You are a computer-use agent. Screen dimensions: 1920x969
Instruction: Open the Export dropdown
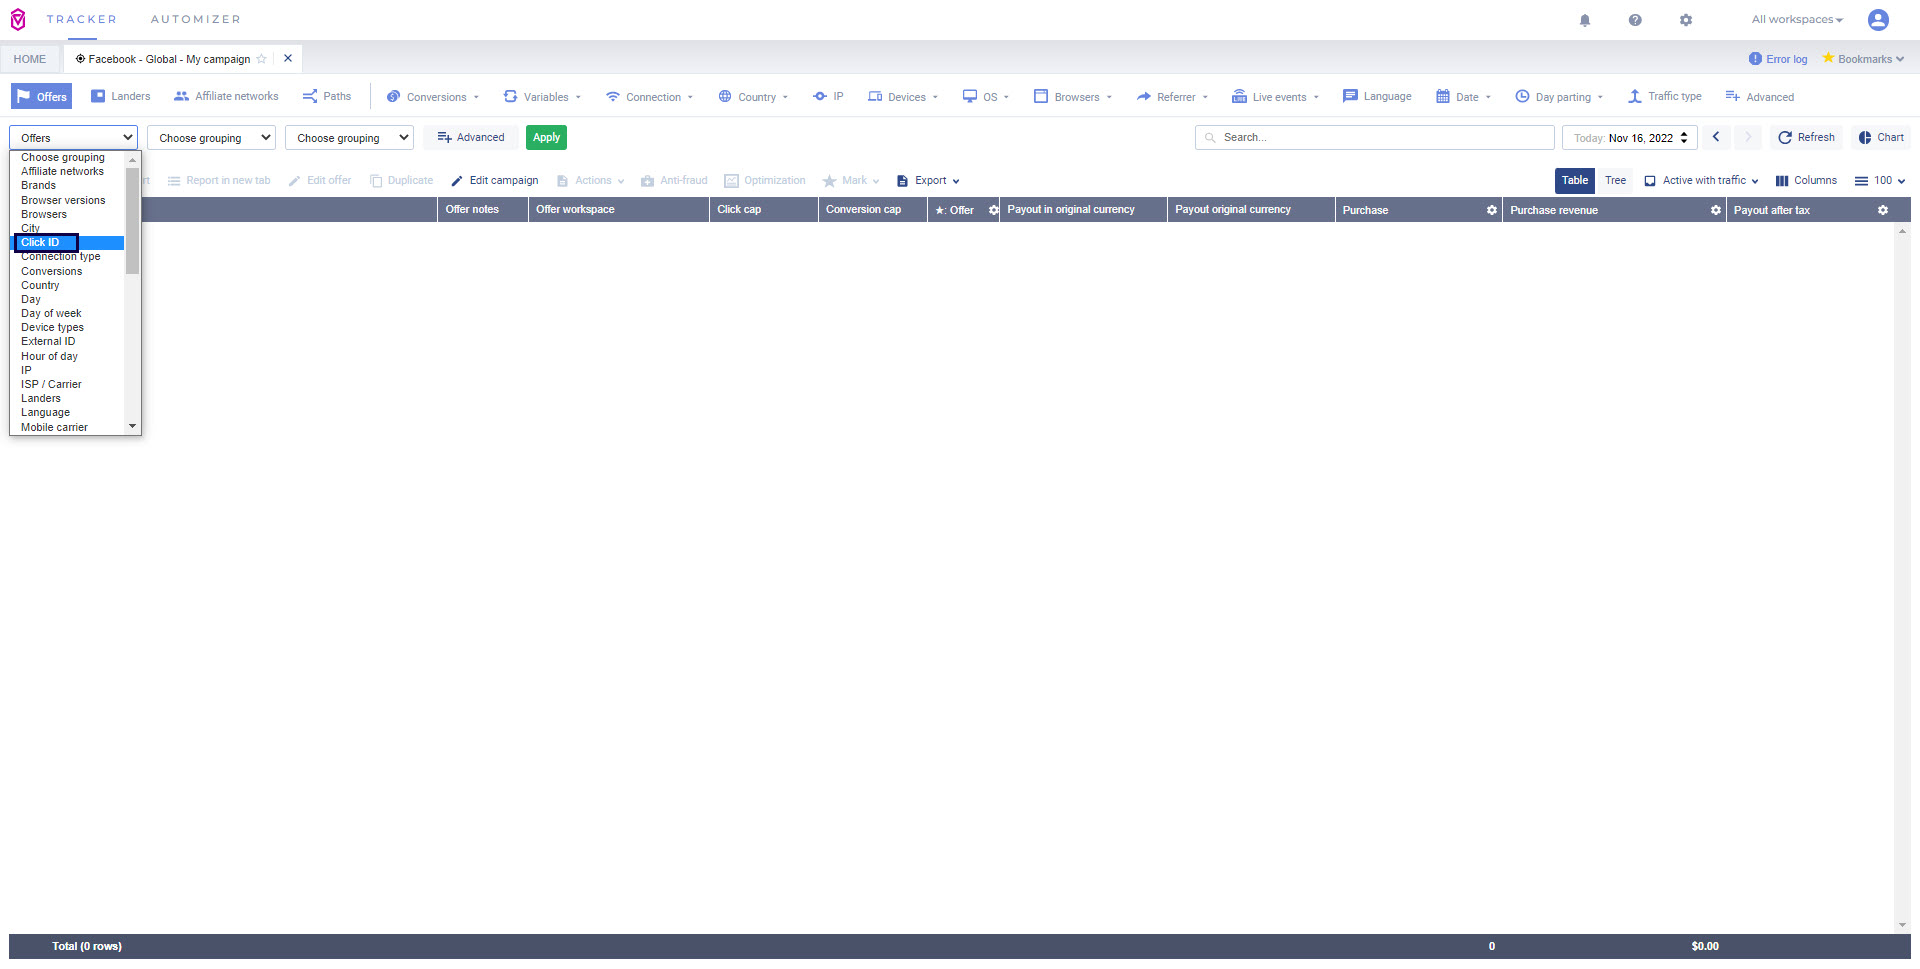[x=929, y=181]
